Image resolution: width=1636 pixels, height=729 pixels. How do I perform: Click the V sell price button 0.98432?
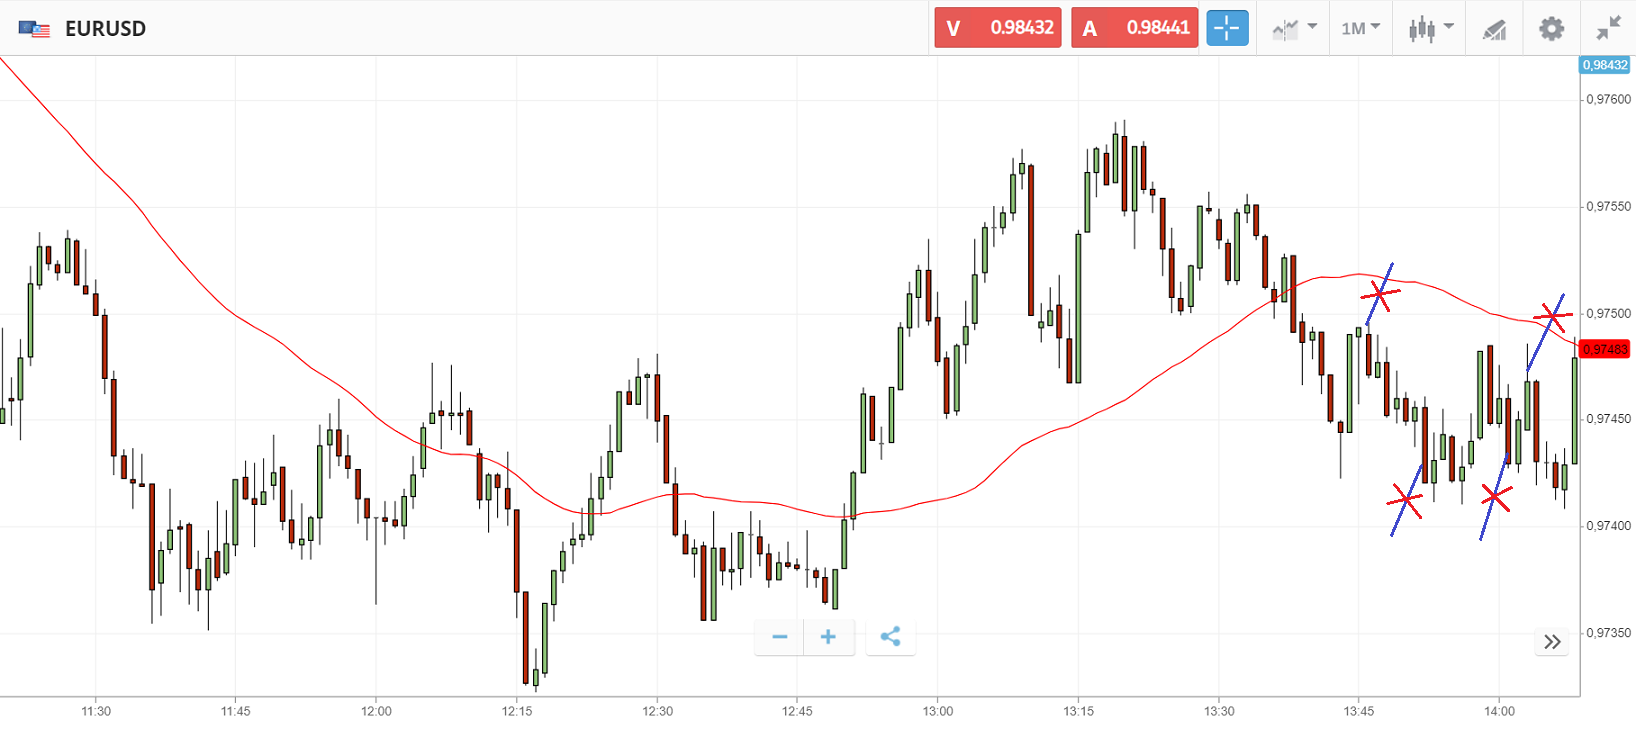click(x=997, y=28)
